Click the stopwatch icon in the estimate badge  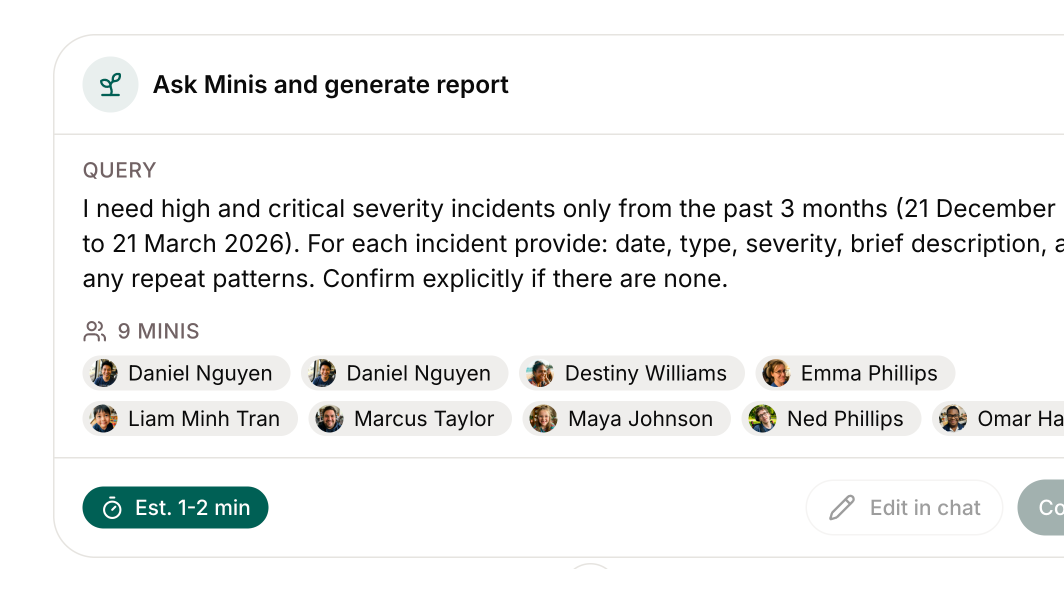[x=113, y=508]
